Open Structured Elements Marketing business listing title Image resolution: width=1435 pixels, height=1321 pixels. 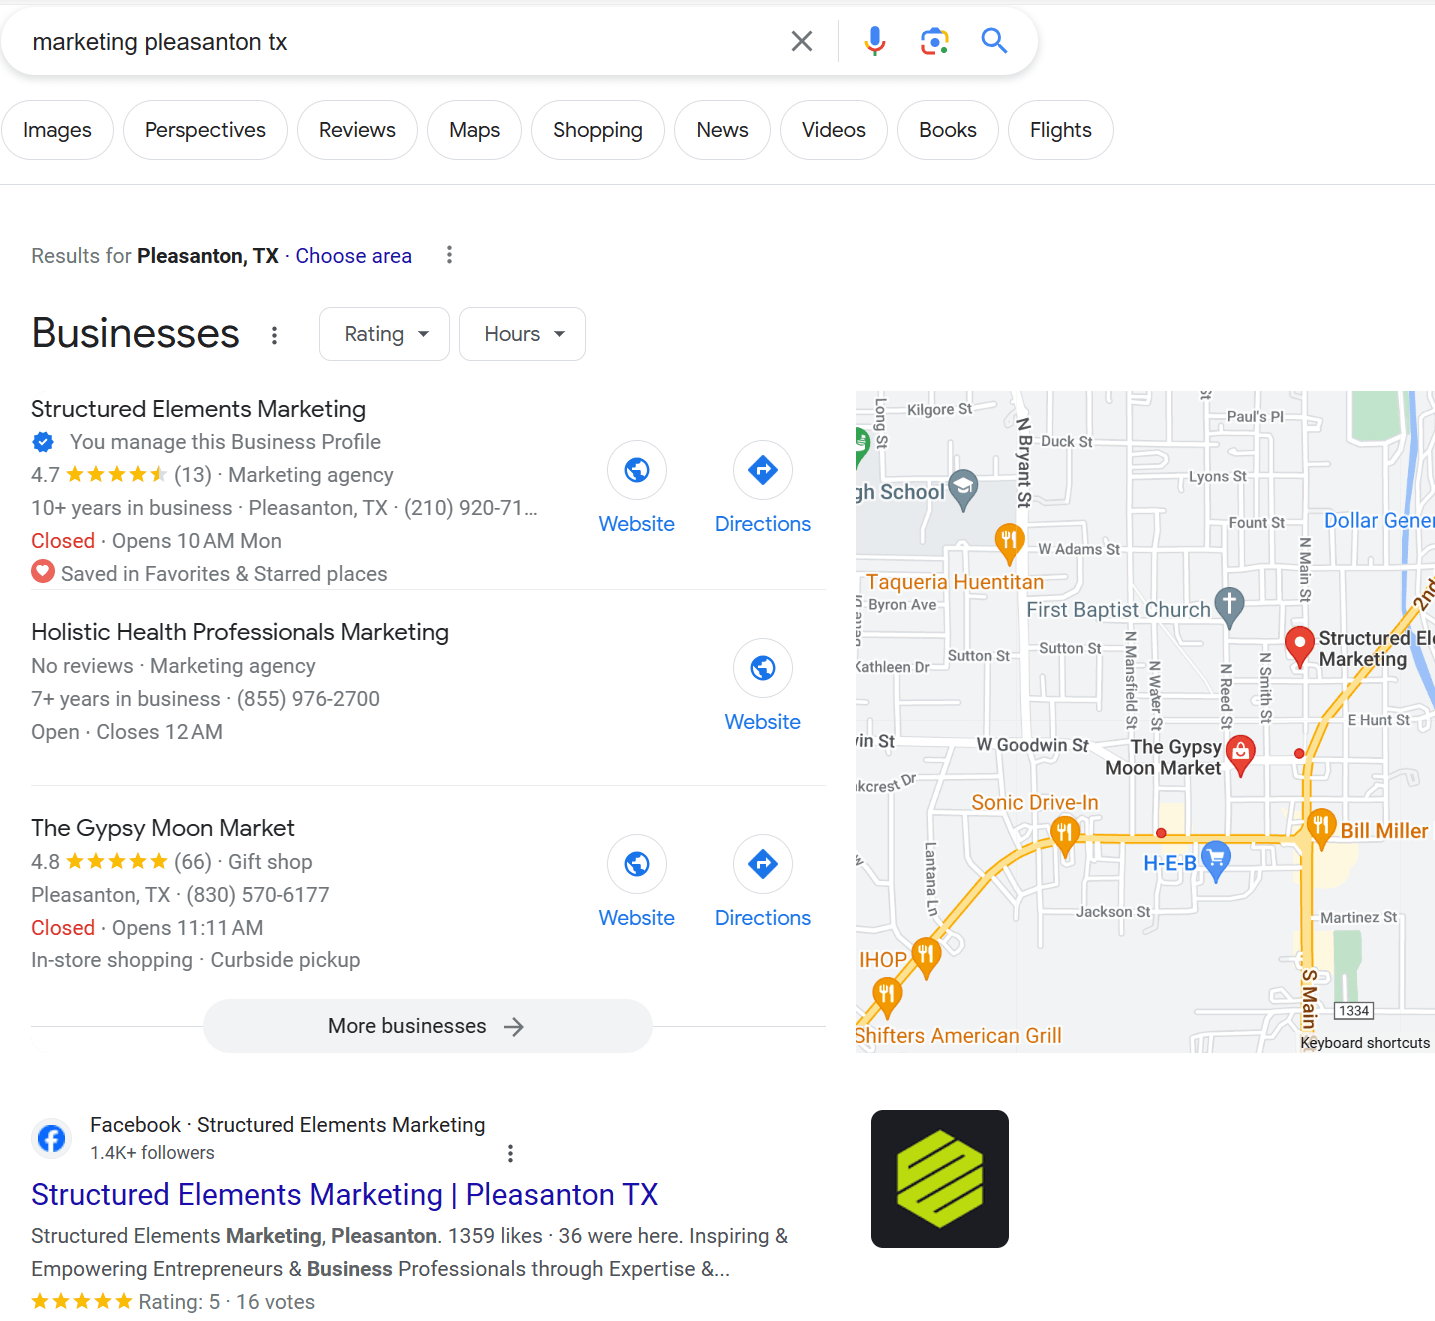198,409
